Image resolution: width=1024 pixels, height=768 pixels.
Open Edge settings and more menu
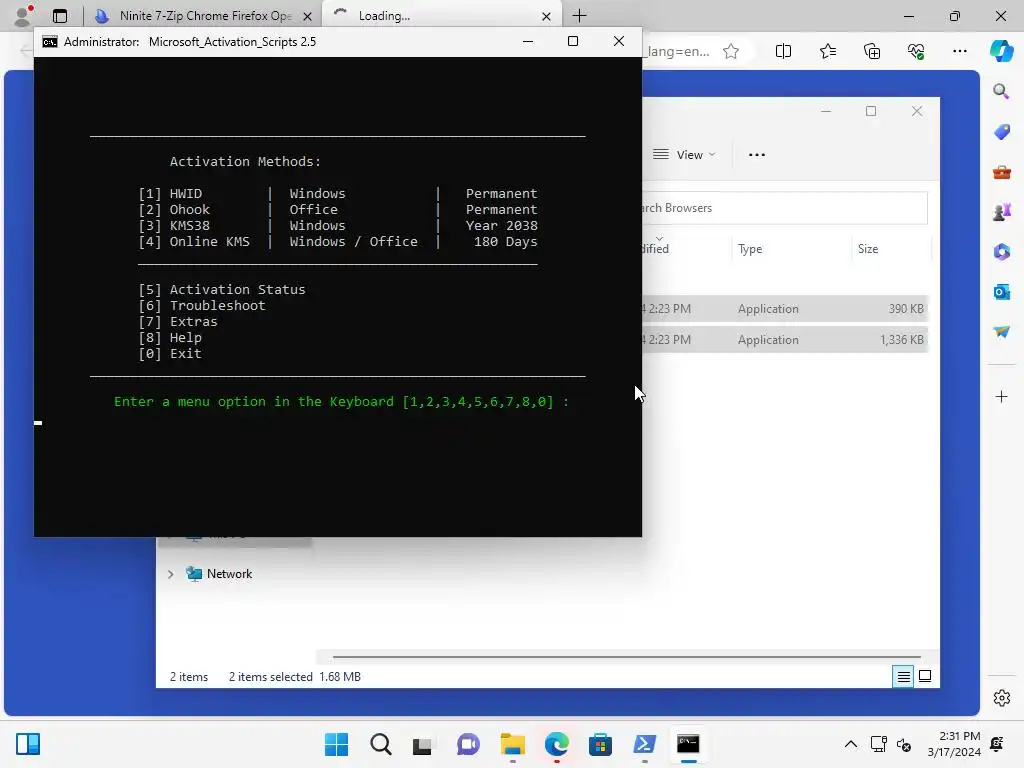[959, 52]
